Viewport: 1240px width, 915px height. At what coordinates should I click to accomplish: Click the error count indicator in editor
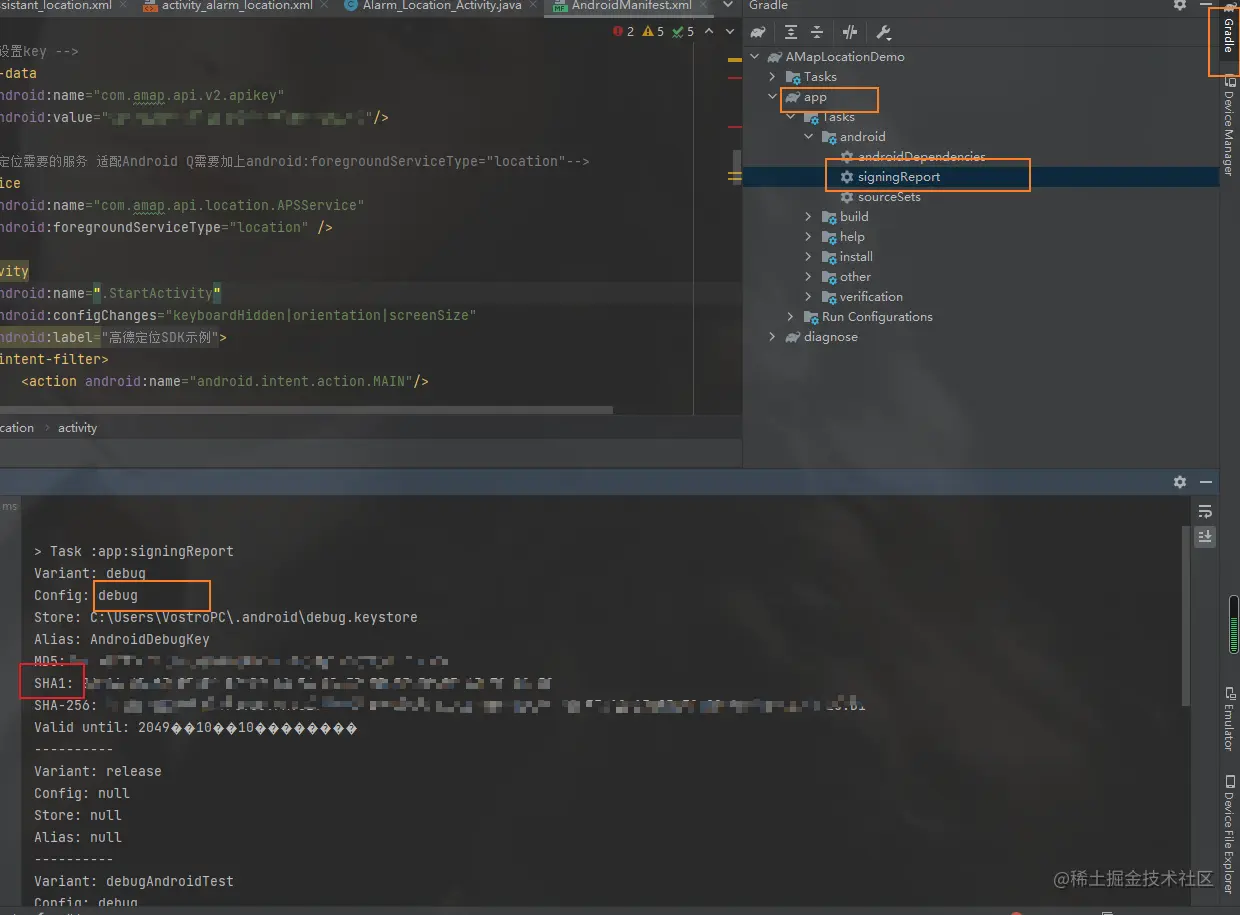point(623,32)
